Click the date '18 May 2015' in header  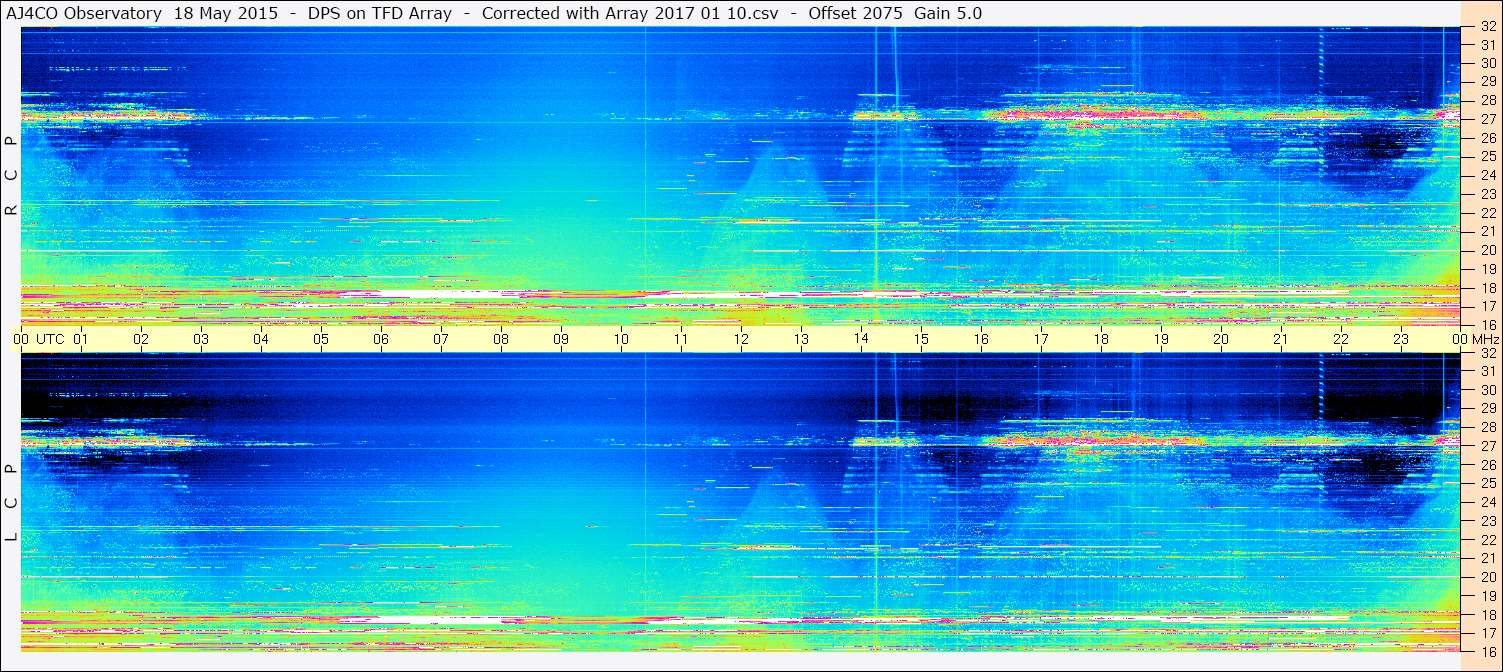click(x=227, y=13)
